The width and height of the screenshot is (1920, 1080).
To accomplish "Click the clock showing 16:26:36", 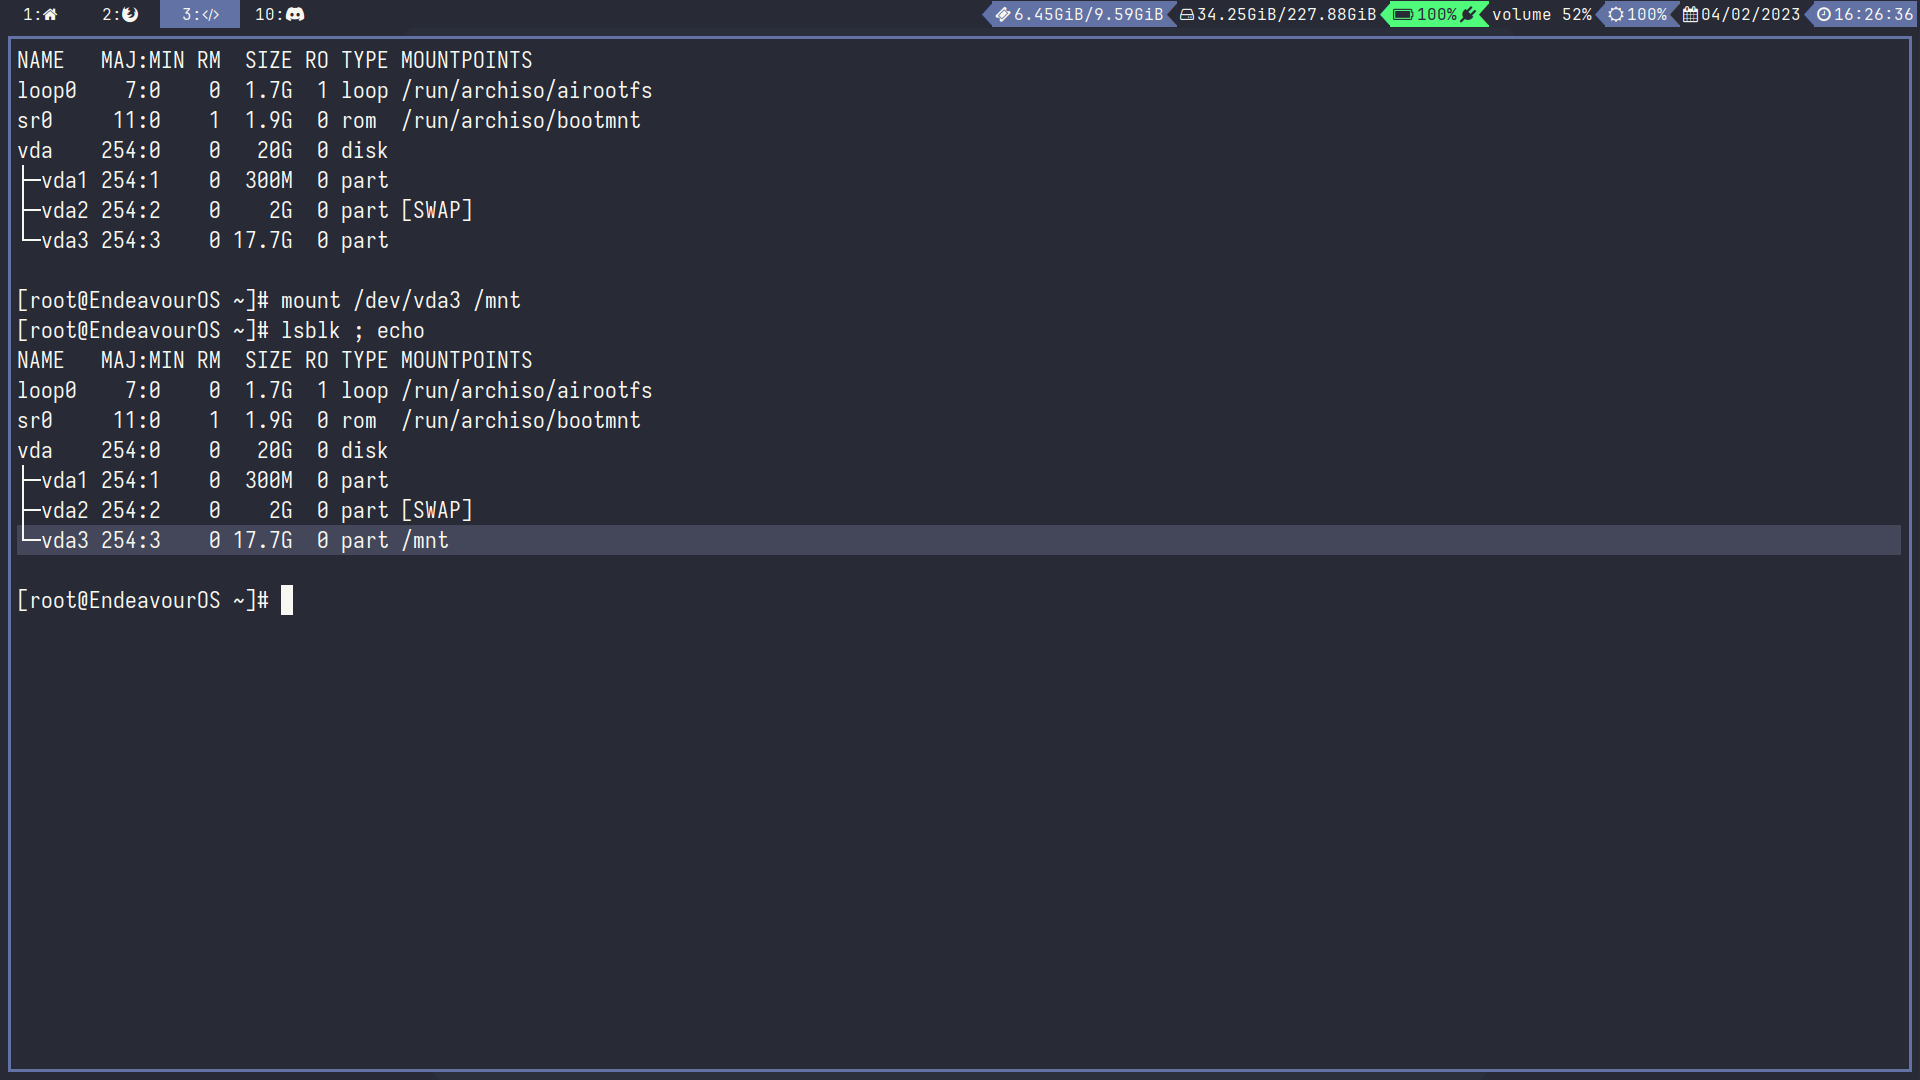I will (1864, 14).
